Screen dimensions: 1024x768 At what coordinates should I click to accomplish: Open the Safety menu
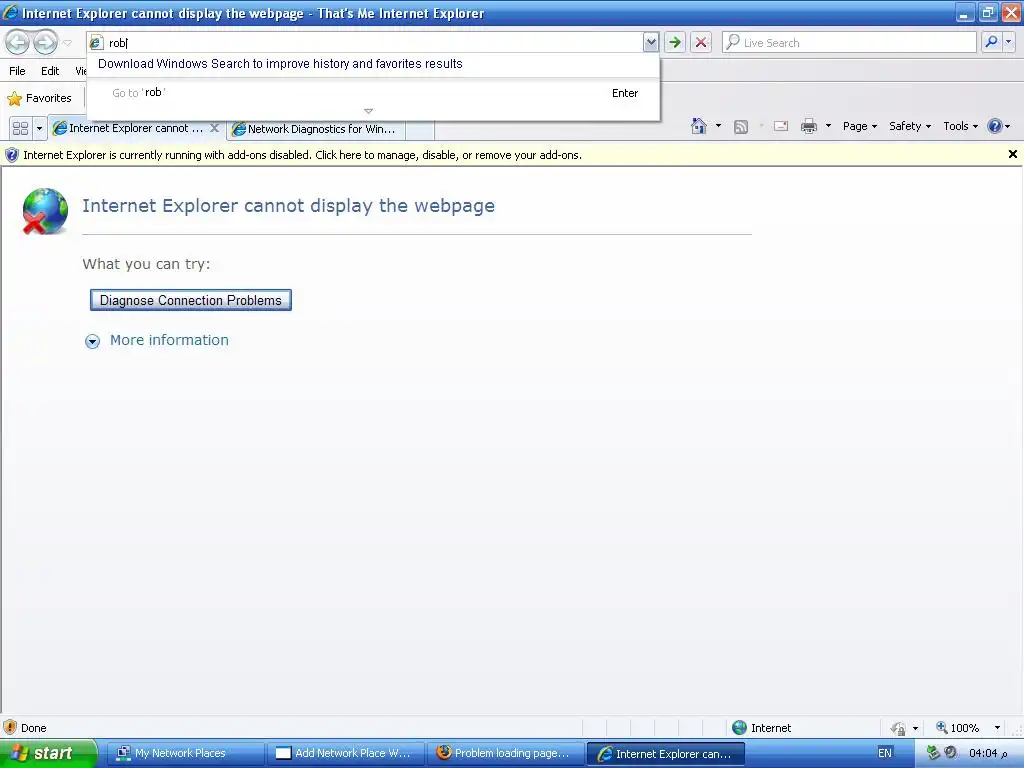pyautogui.click(x=910, y=126)
